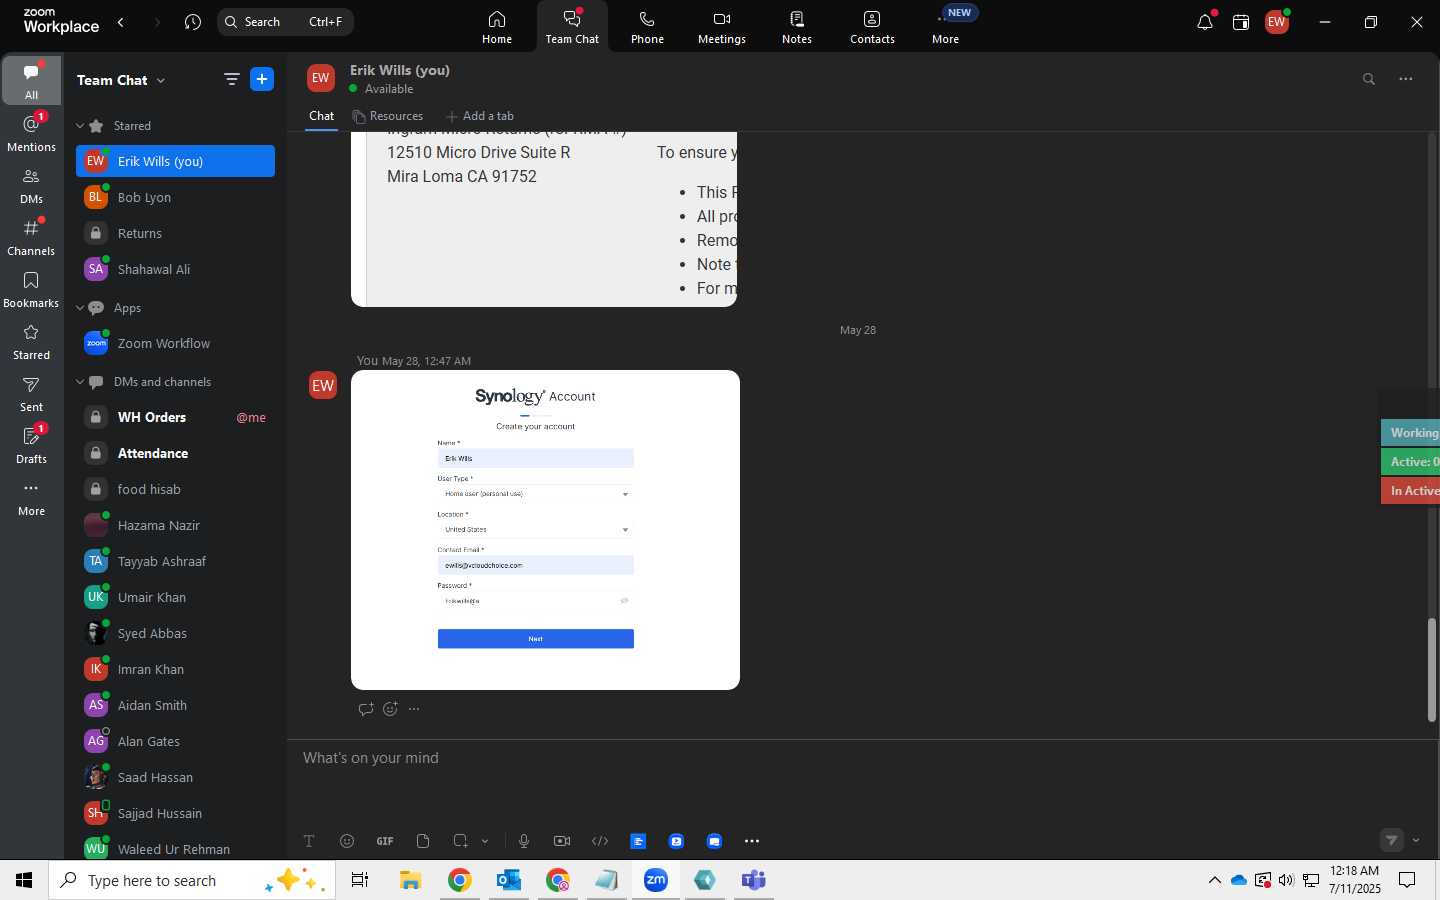This screenshot has width=1440, height=900.
Task: Switch to the Chat tab
Action: [x=321, y=116]
